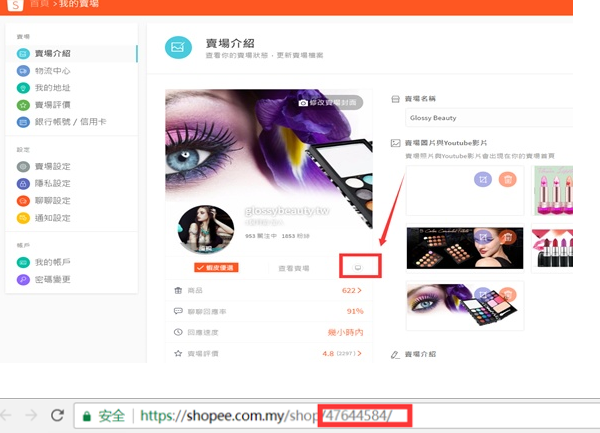Click the 蝦皮優選 orange badge
The height and width of the screenshot is (433, 600).
[x=216, y=267]
